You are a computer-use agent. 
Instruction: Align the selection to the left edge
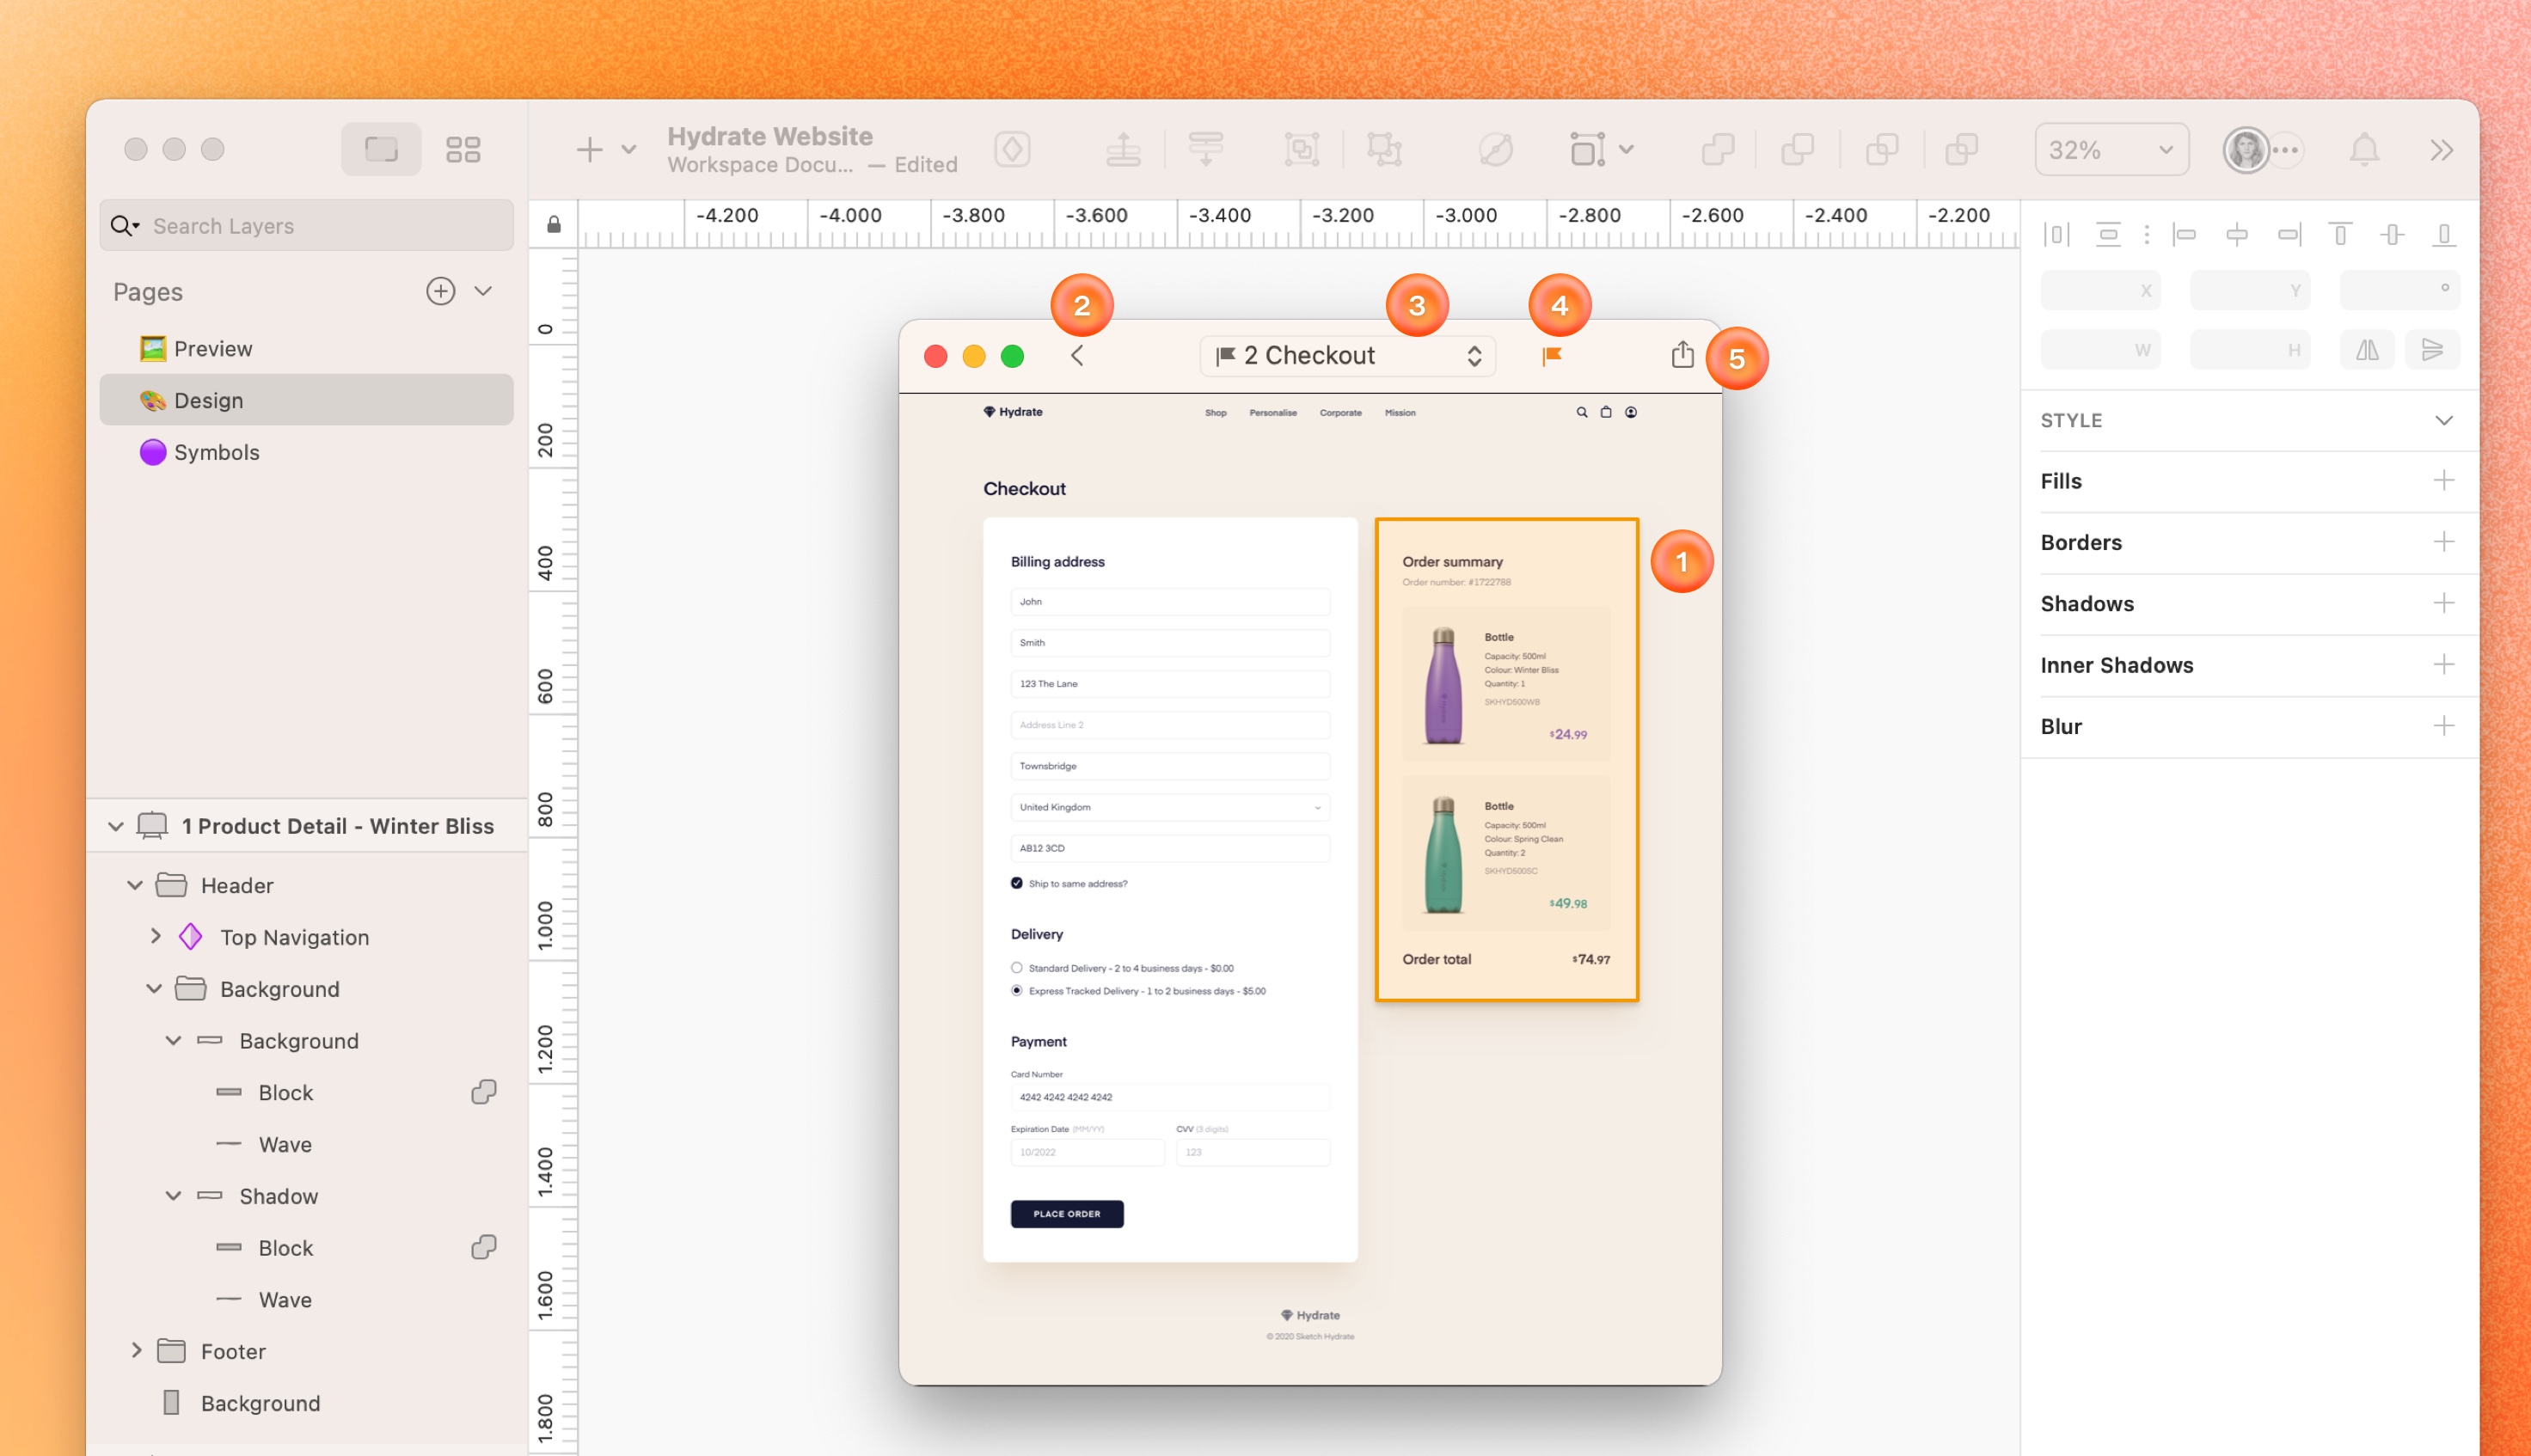[x=2186, y=233]
